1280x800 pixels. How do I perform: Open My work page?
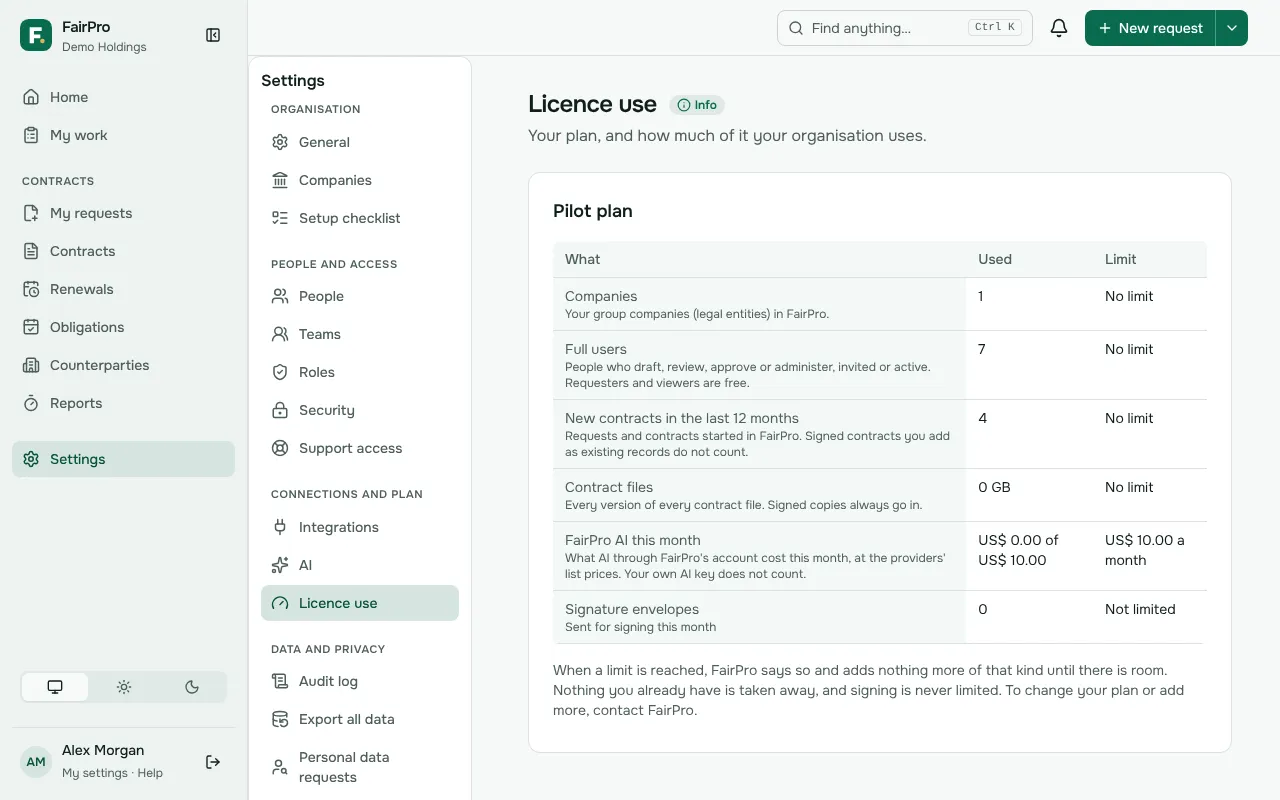click(123, 135)
